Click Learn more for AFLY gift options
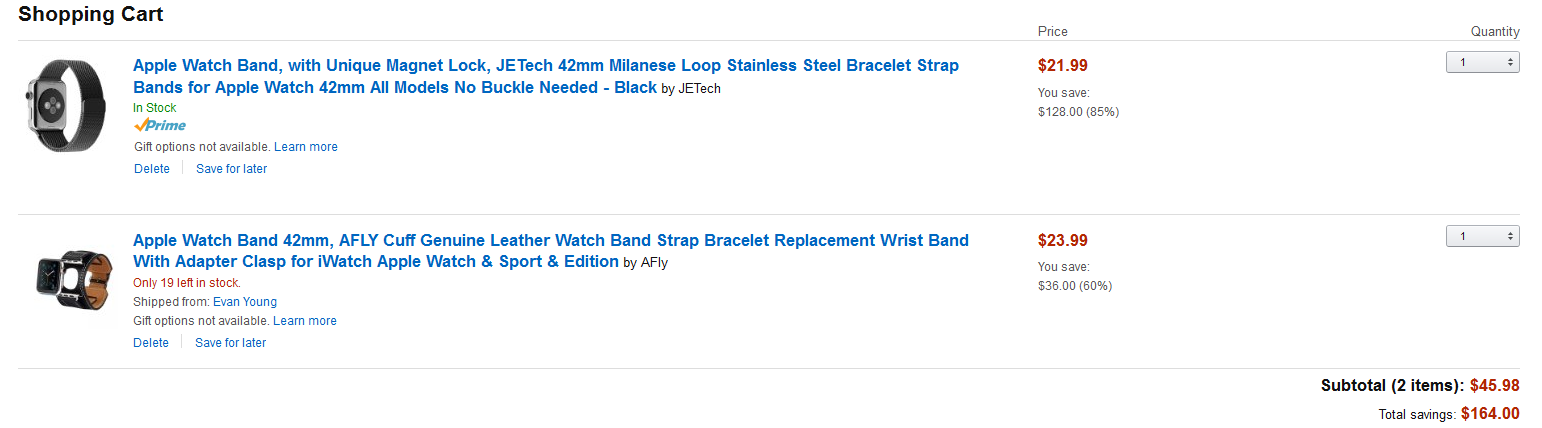The width and height of the screenshot is (1542, 428). pos(305,321)
